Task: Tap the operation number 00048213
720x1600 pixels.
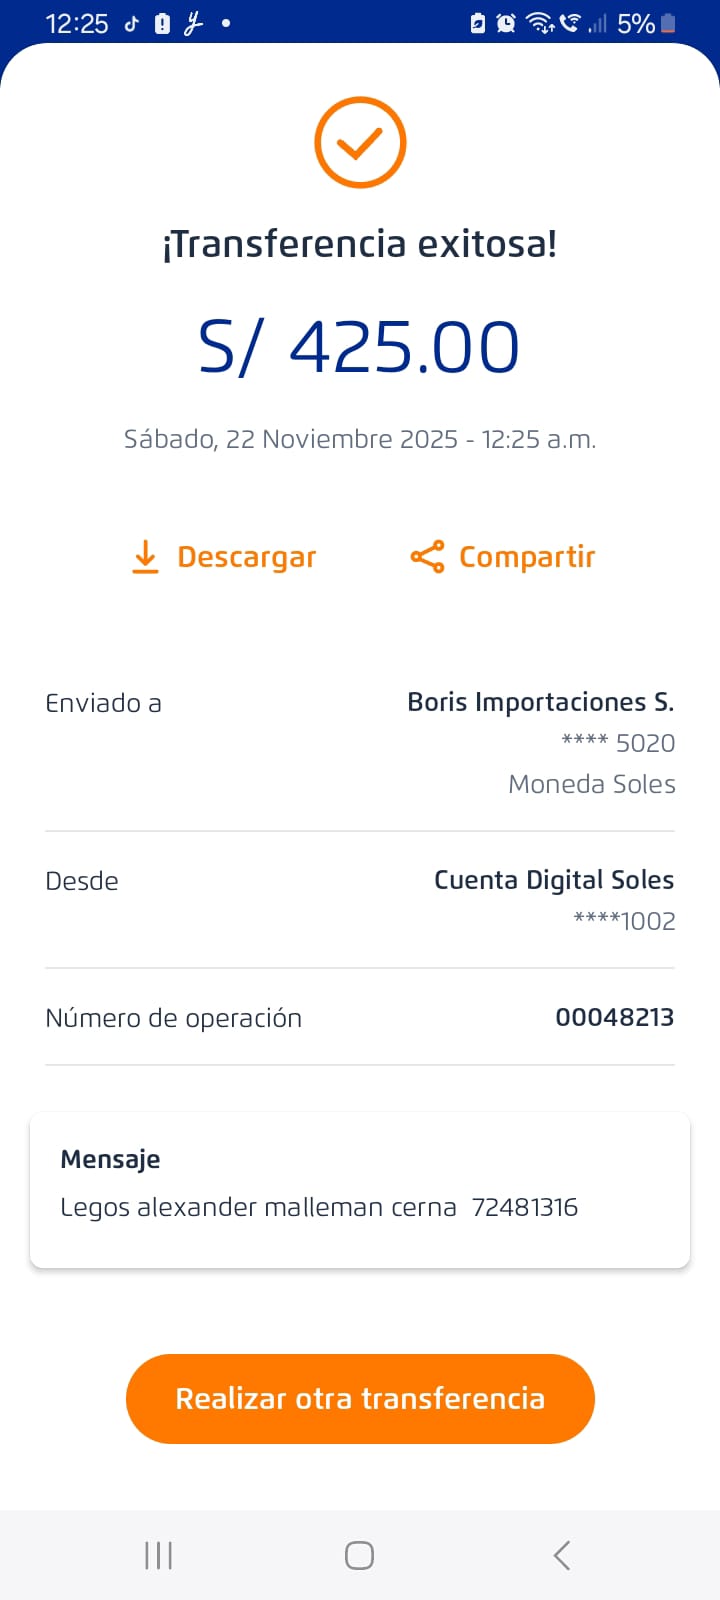Action: tap(614, 1017)
